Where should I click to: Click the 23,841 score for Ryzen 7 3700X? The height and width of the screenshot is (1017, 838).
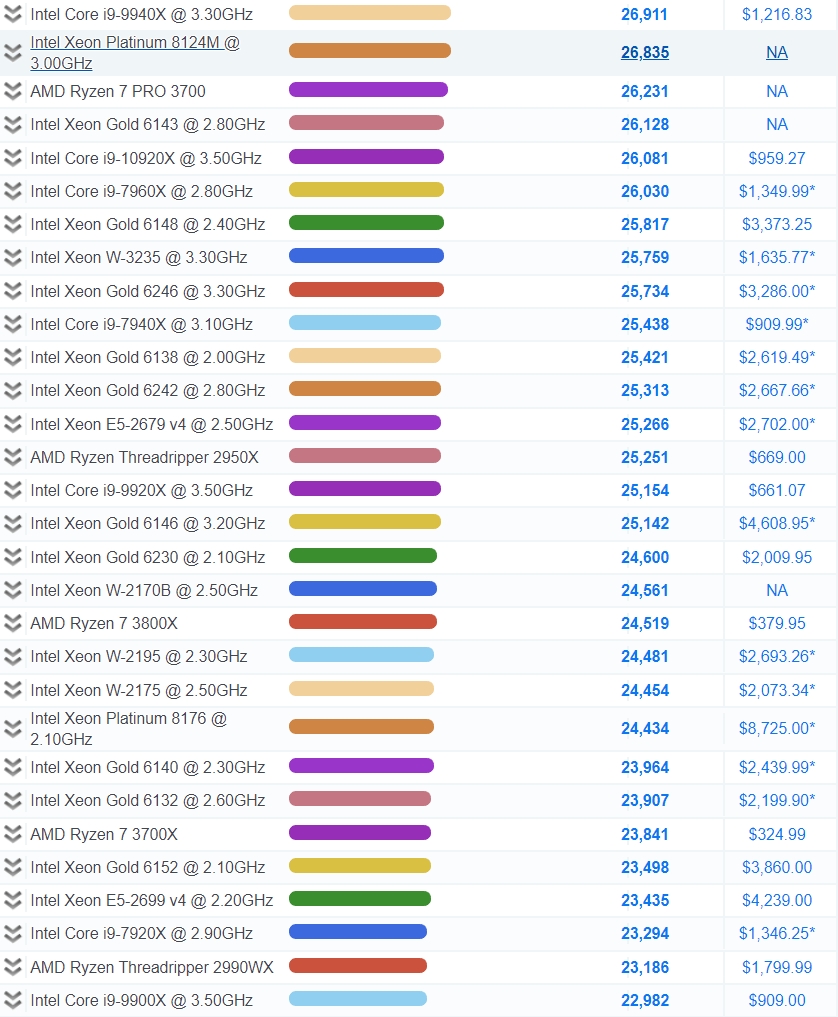click(x=645, y=834)
